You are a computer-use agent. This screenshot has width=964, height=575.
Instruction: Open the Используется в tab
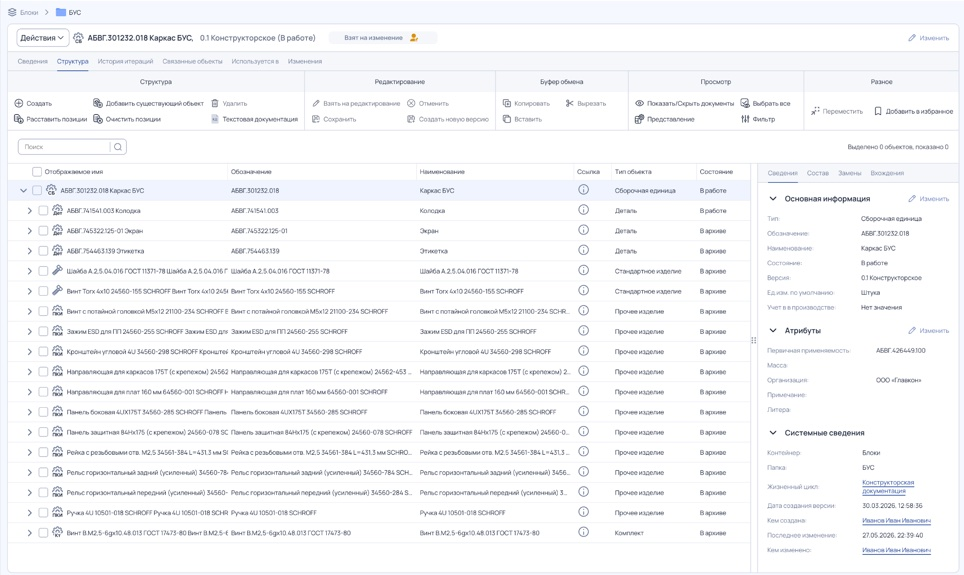(x=255, y=61)
